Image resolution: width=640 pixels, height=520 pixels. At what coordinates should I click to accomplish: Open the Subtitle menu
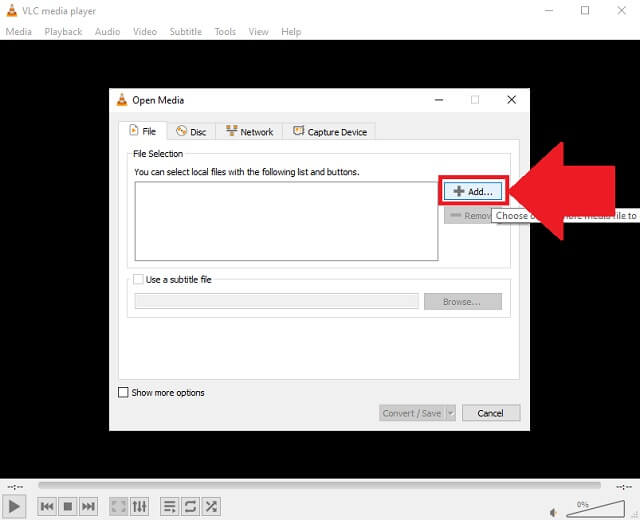186,31
